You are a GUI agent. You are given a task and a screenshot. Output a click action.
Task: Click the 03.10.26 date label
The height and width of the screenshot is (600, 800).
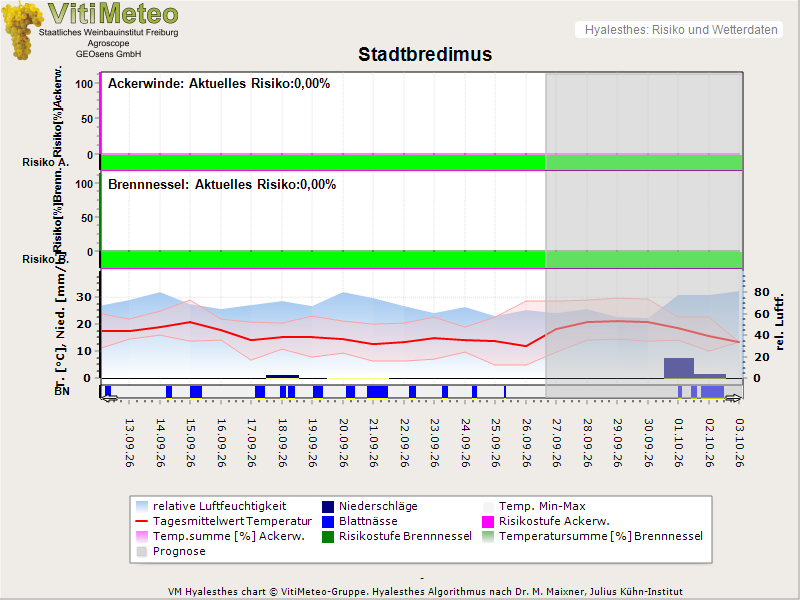click(x=739, y=443)
